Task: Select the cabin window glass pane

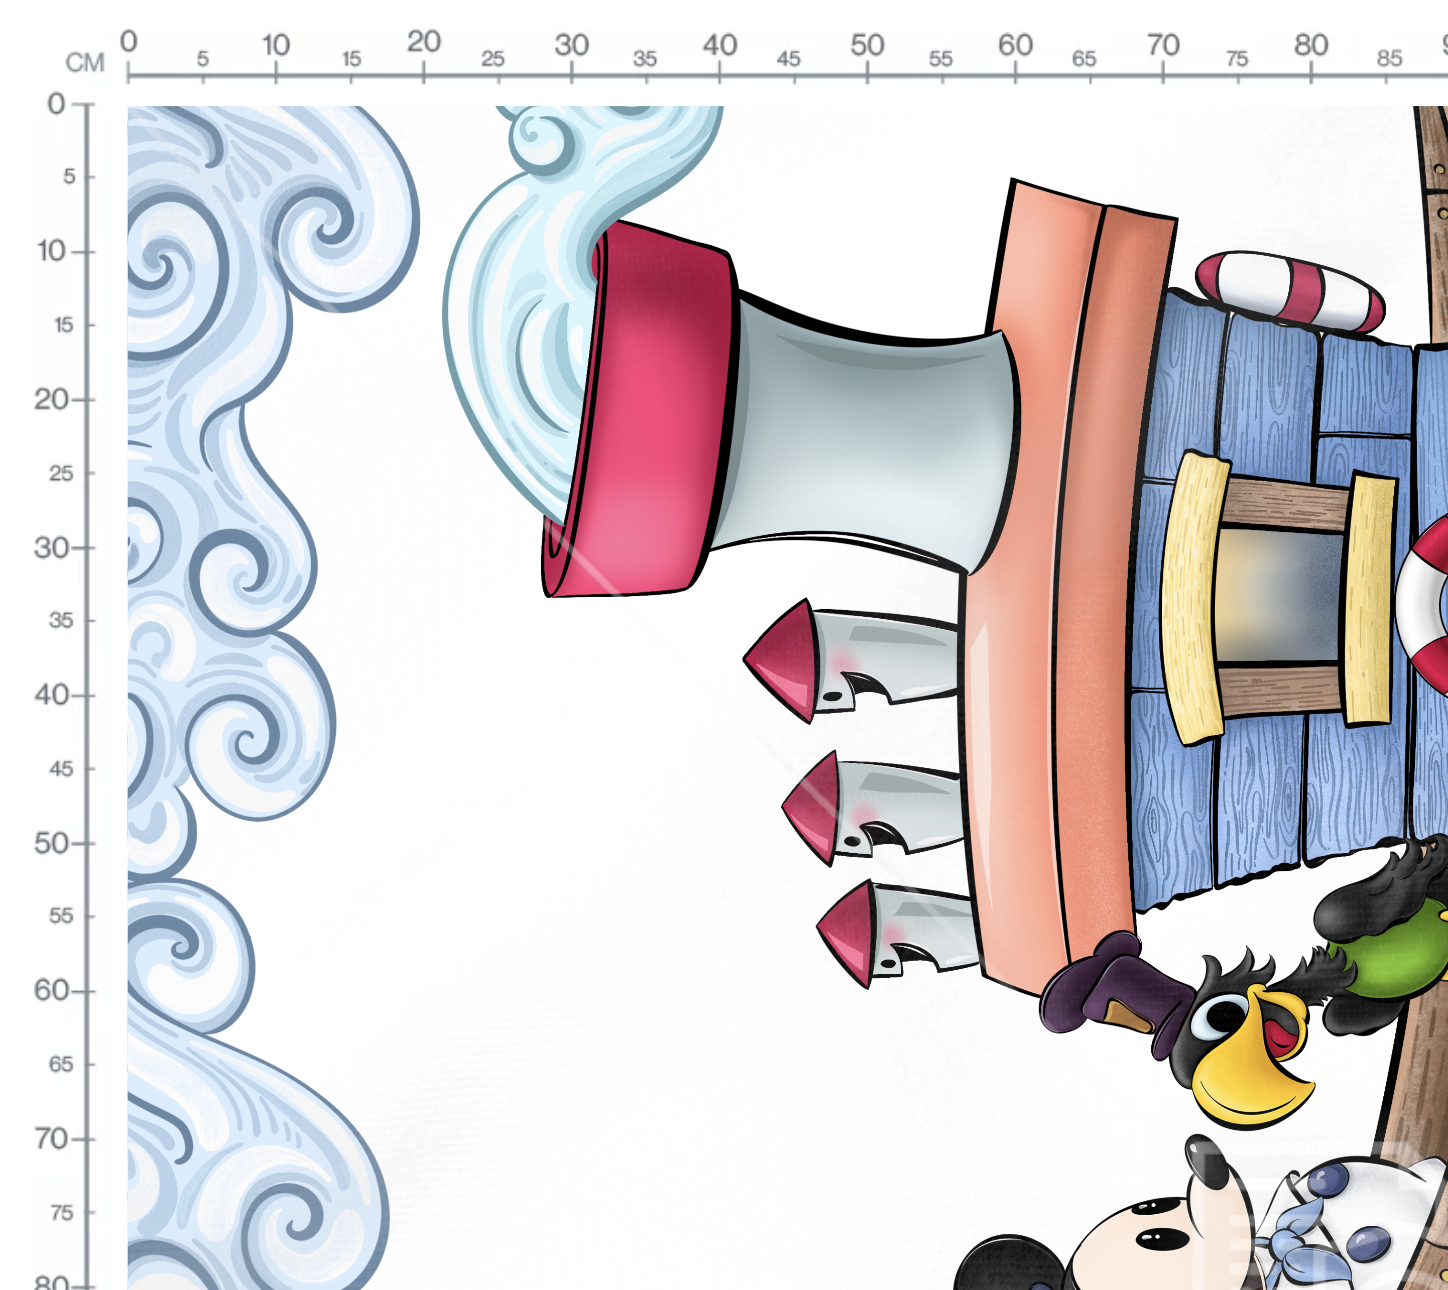Action: [x=1278, y=595]
